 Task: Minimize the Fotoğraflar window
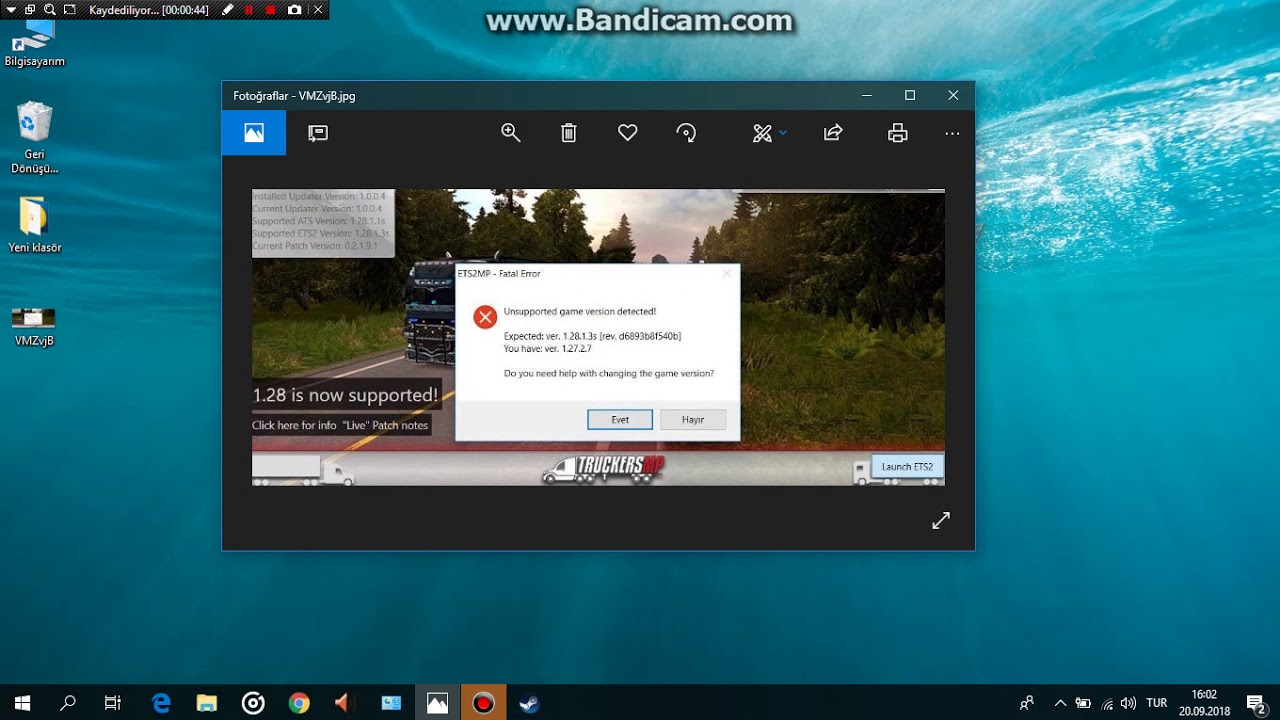point(867,95)
